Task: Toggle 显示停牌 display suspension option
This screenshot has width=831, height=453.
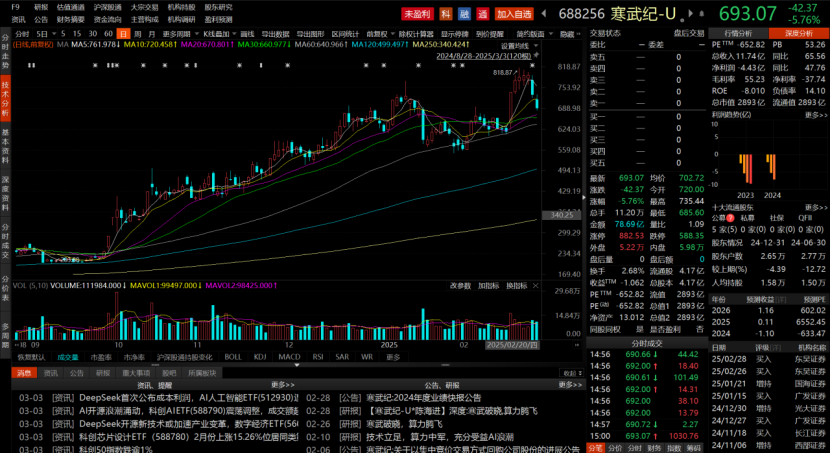Action: coord(455,33)
